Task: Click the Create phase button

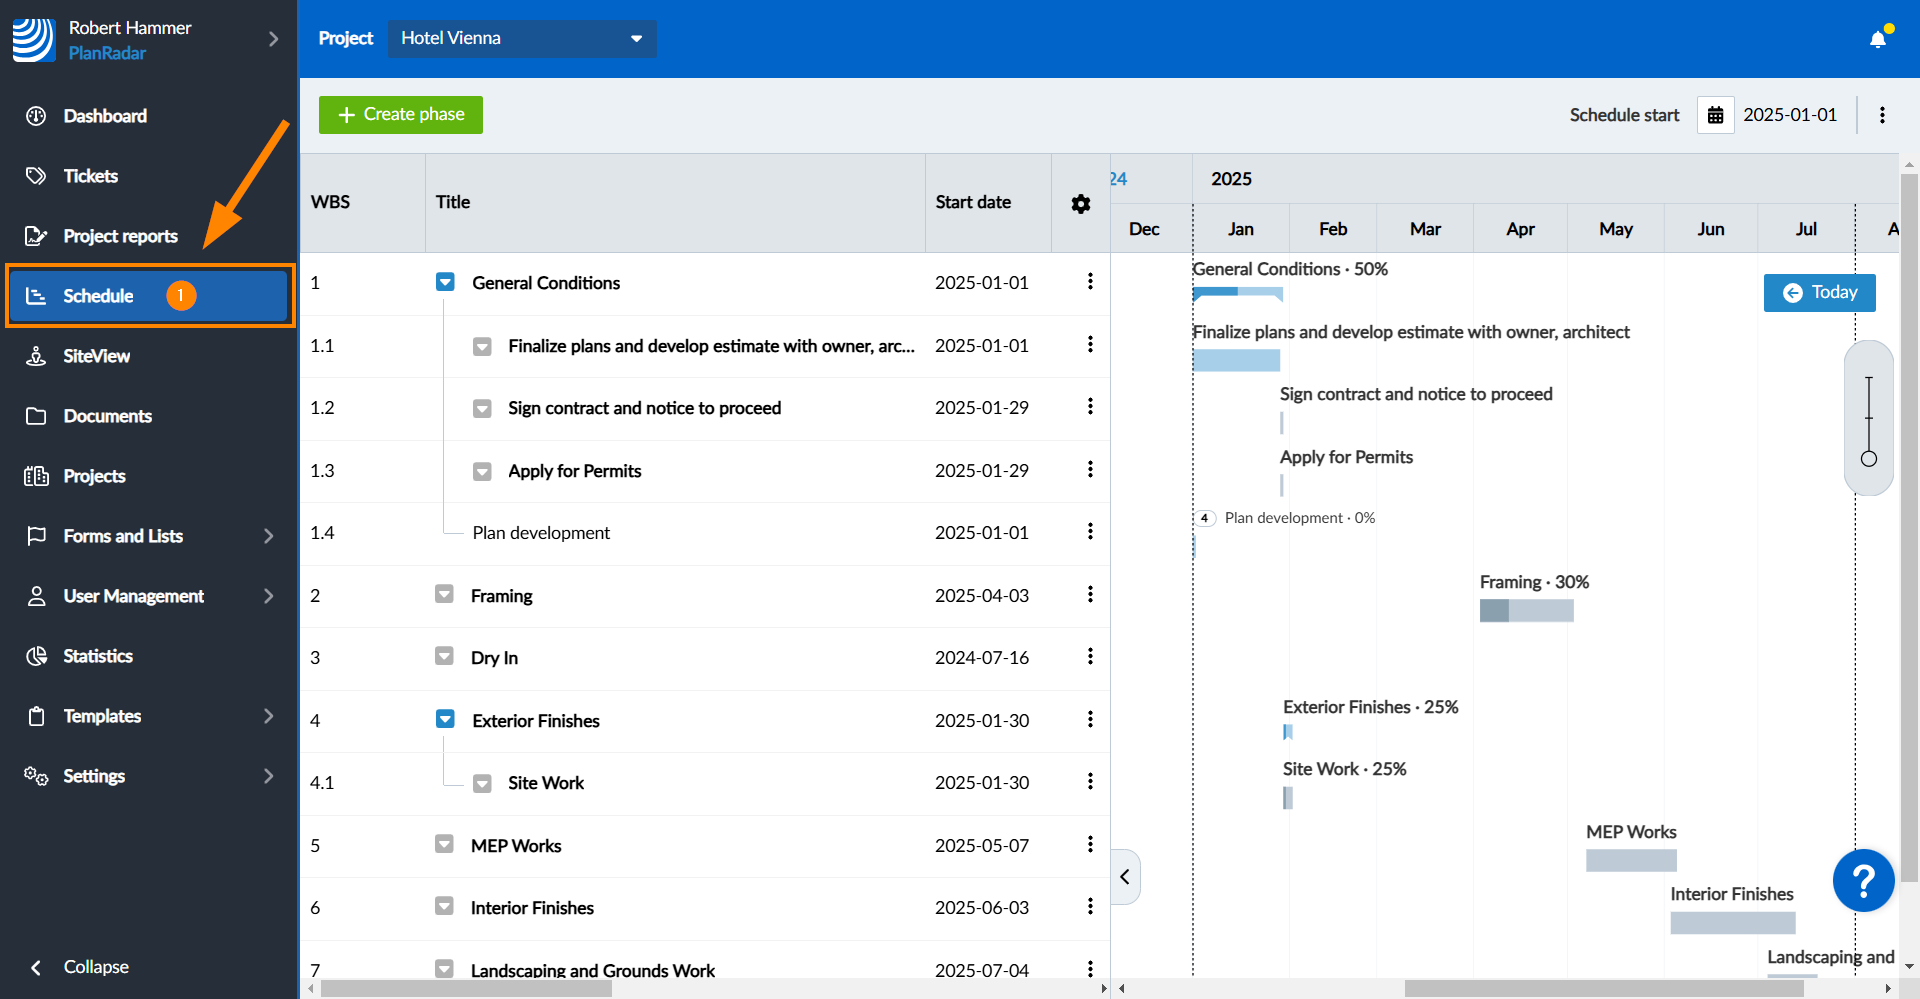Action: tap(400, 115)
